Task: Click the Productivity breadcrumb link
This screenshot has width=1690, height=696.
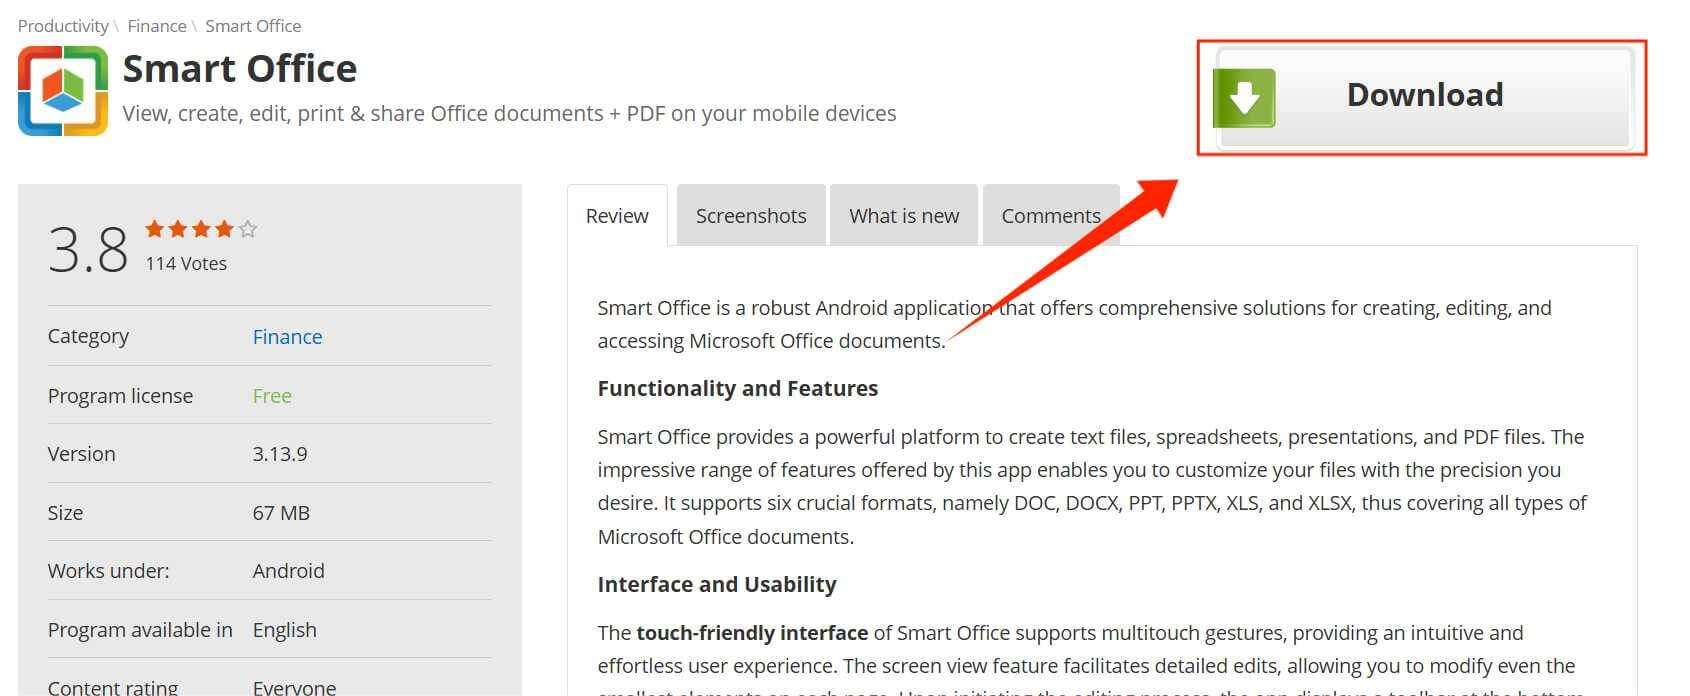Action: click(x=62, y=25)
